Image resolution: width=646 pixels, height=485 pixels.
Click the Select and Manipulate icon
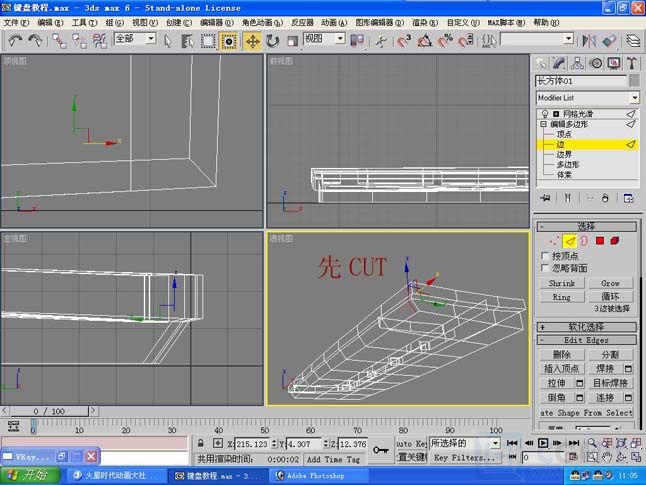[382, 41]
